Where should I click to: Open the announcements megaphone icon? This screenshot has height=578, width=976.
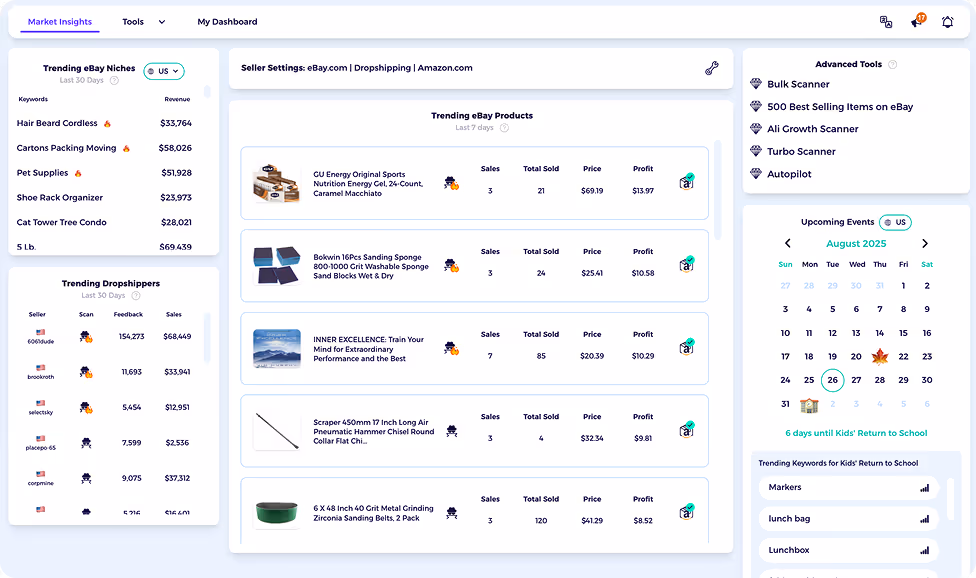918,21
